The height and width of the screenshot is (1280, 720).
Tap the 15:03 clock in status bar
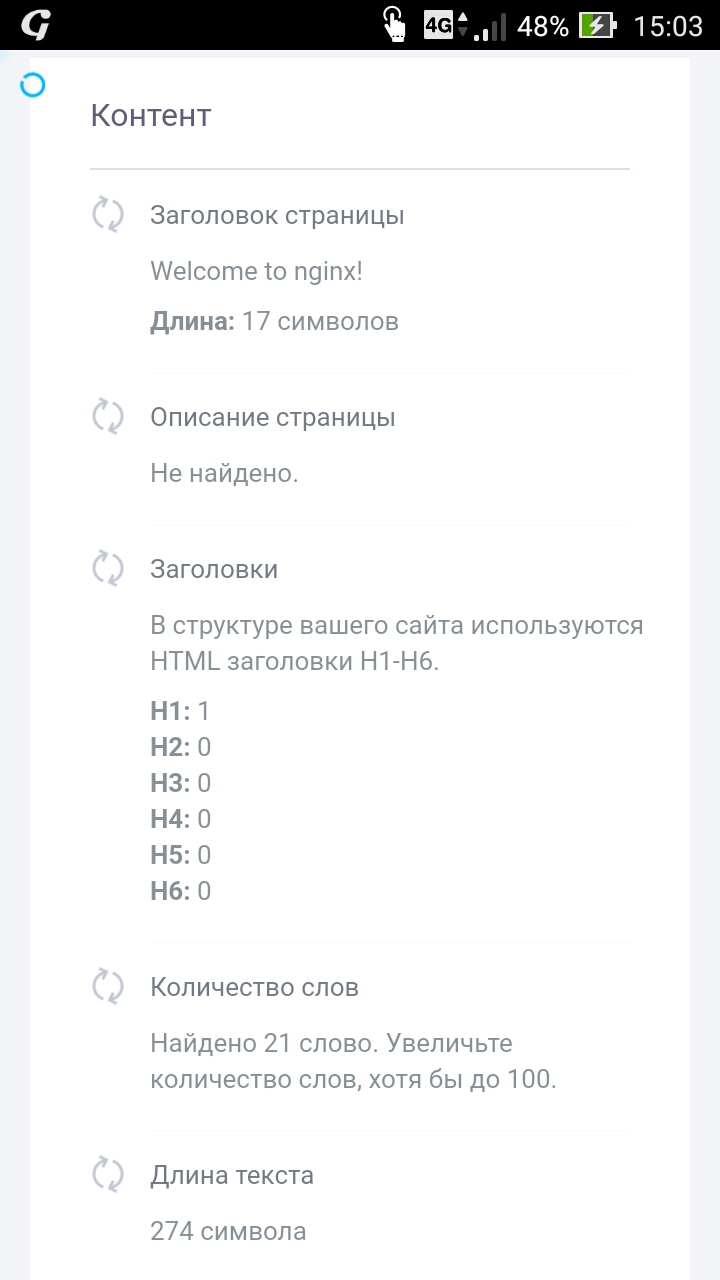[x=668, y=25]
